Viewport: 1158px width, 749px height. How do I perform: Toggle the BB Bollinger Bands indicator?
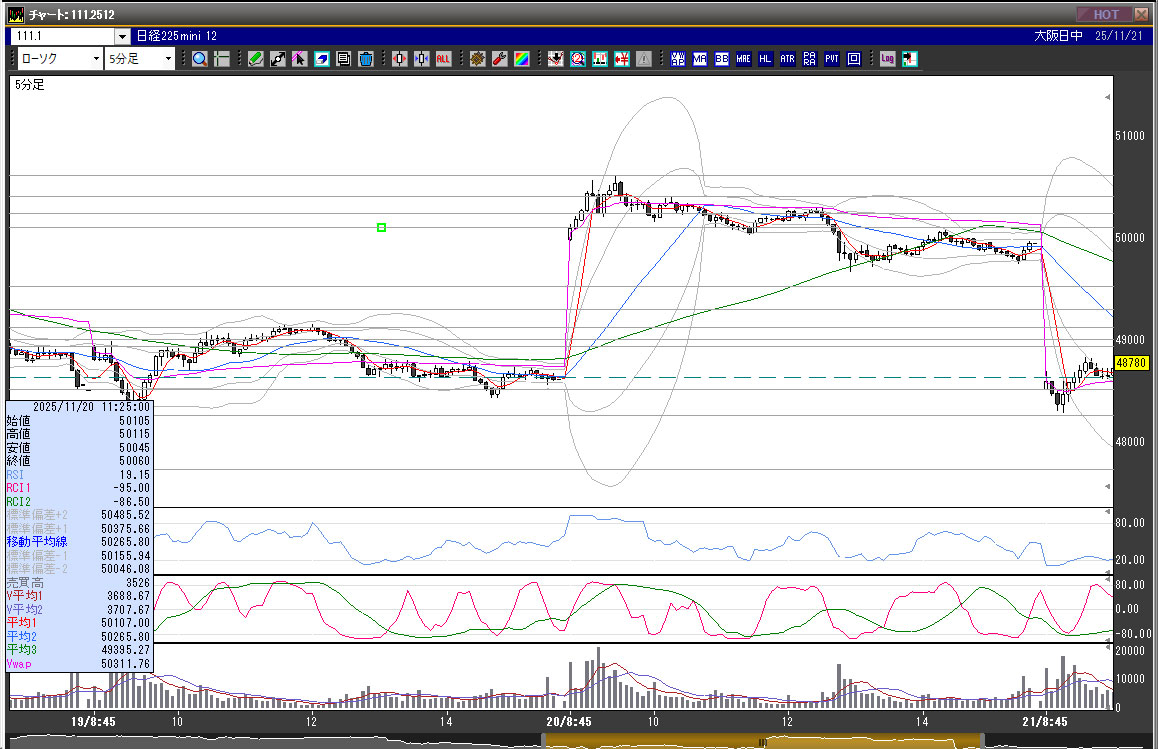[x=722, y=59]
